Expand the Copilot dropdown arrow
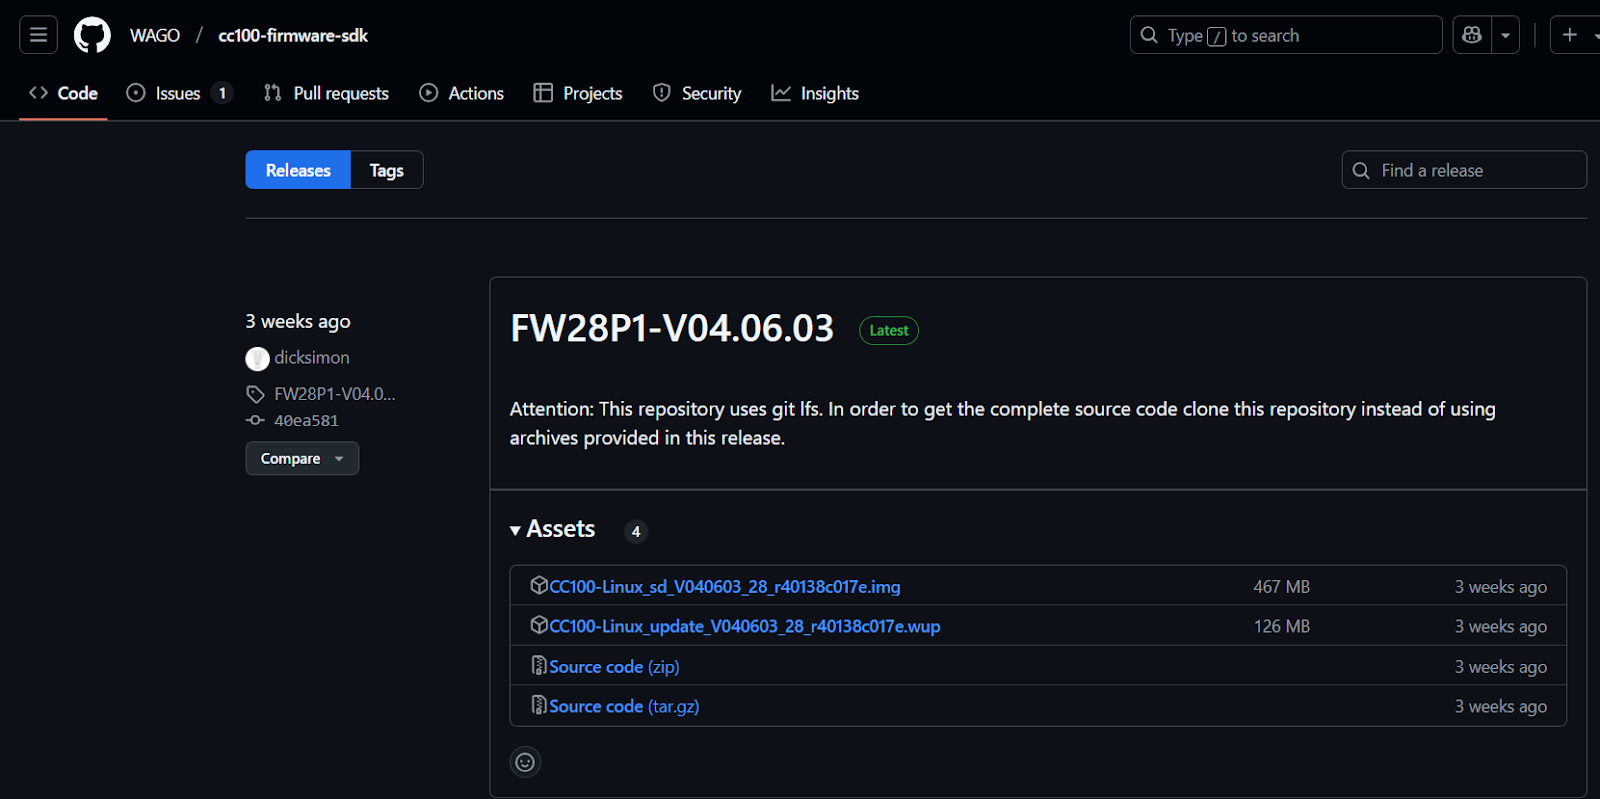This screenshot has width=1600, height=799. [1505, 35]
